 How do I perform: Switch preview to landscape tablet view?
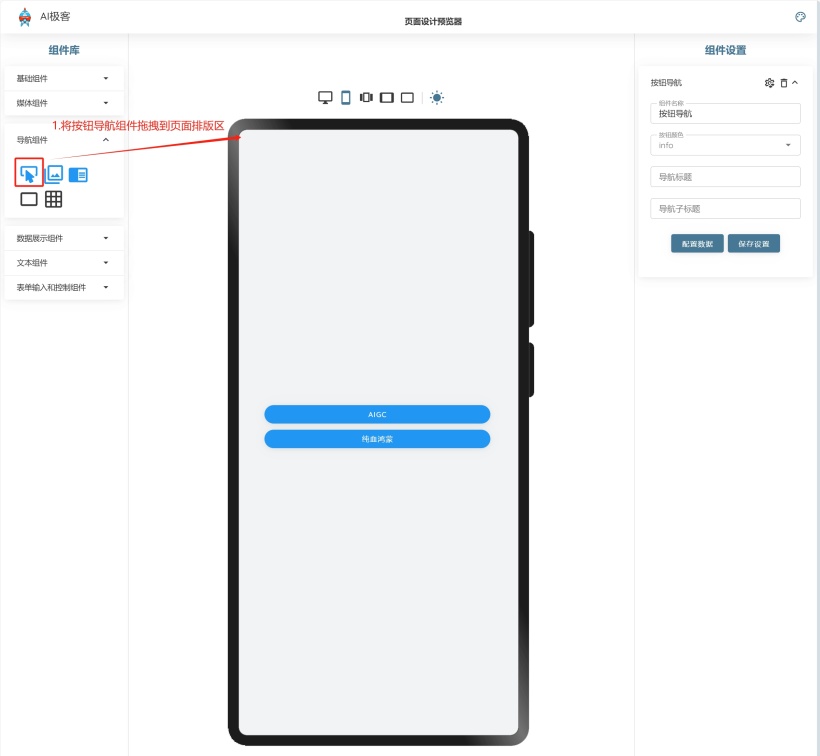pyautogui.click(x=387, y=97)
